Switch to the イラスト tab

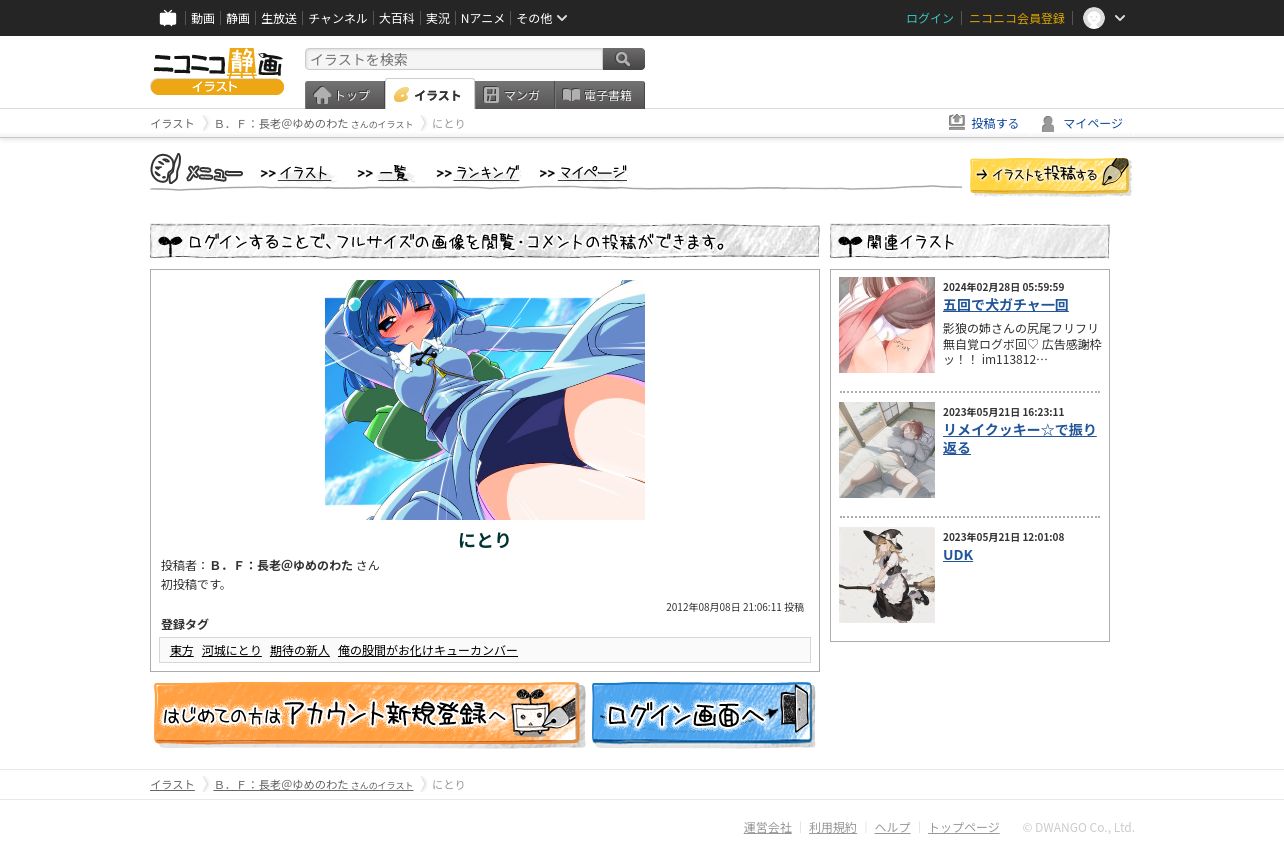(430, 95)
